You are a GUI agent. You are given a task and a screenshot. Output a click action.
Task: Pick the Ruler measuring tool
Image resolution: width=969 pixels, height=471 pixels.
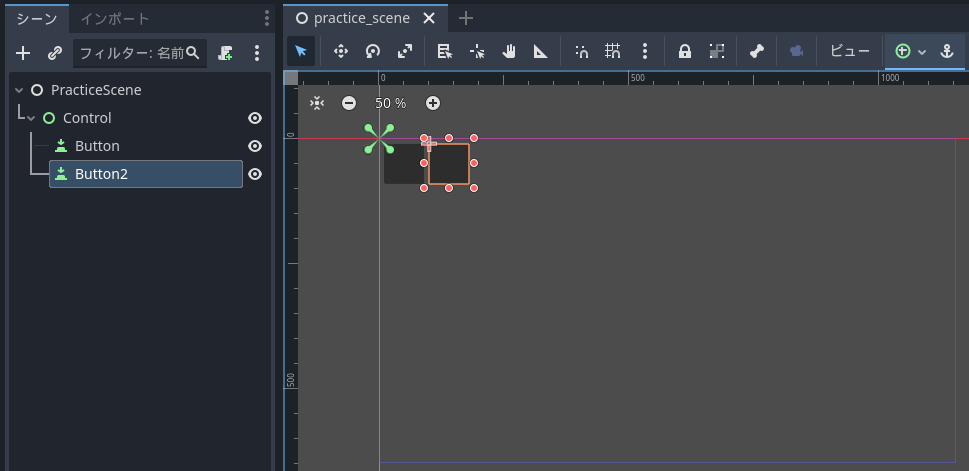coord(541,51)
